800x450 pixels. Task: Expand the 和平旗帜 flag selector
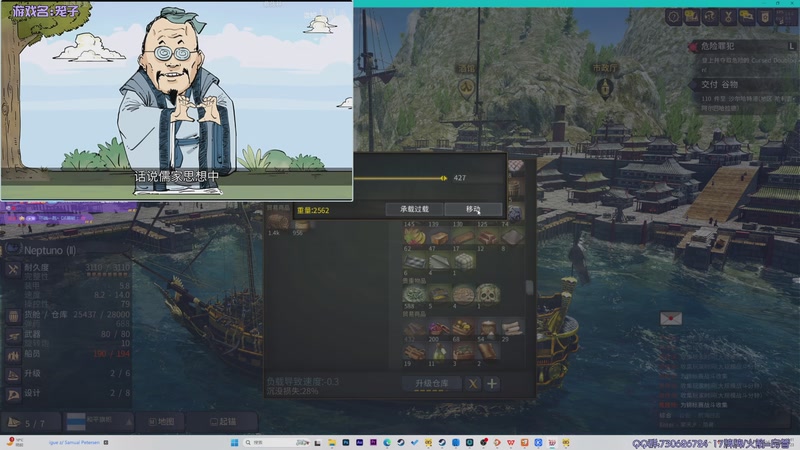coord(100,422)
